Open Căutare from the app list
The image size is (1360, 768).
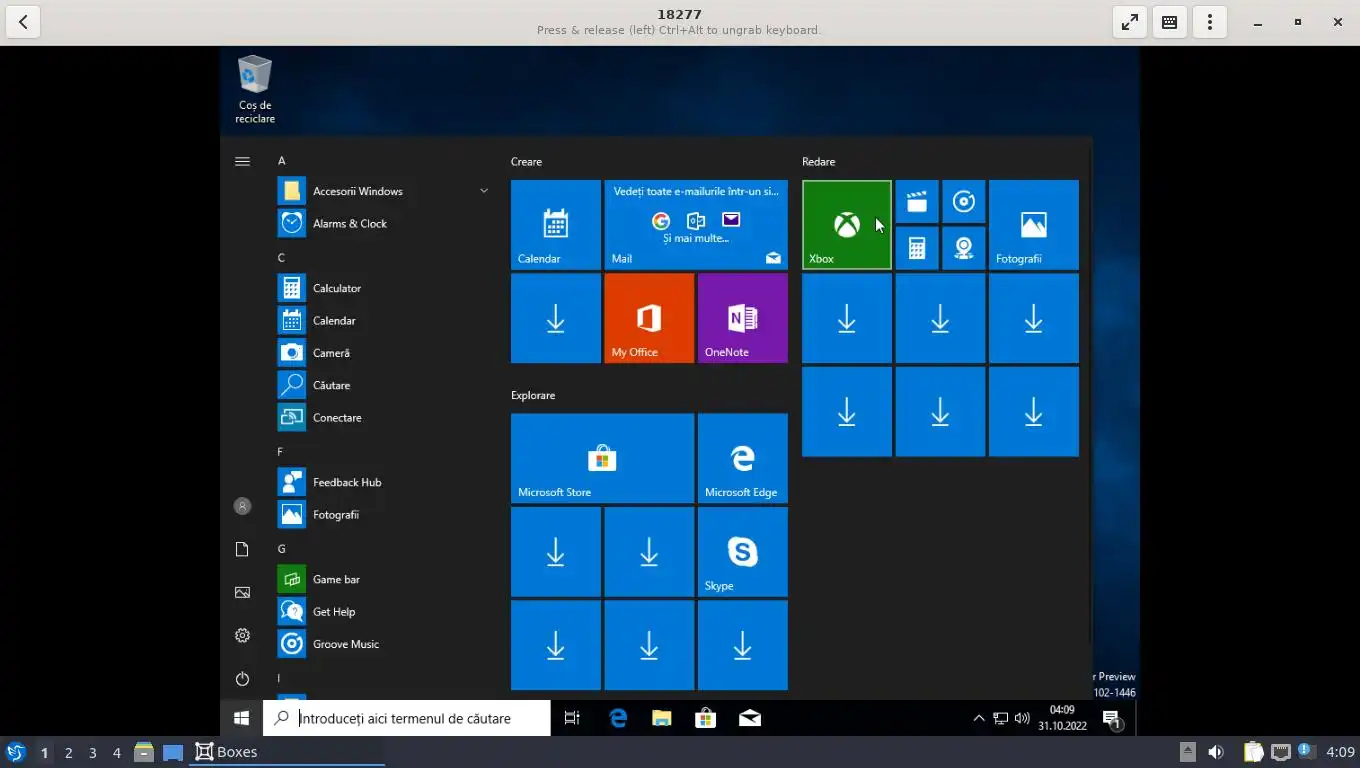click(x=385, y=385)
